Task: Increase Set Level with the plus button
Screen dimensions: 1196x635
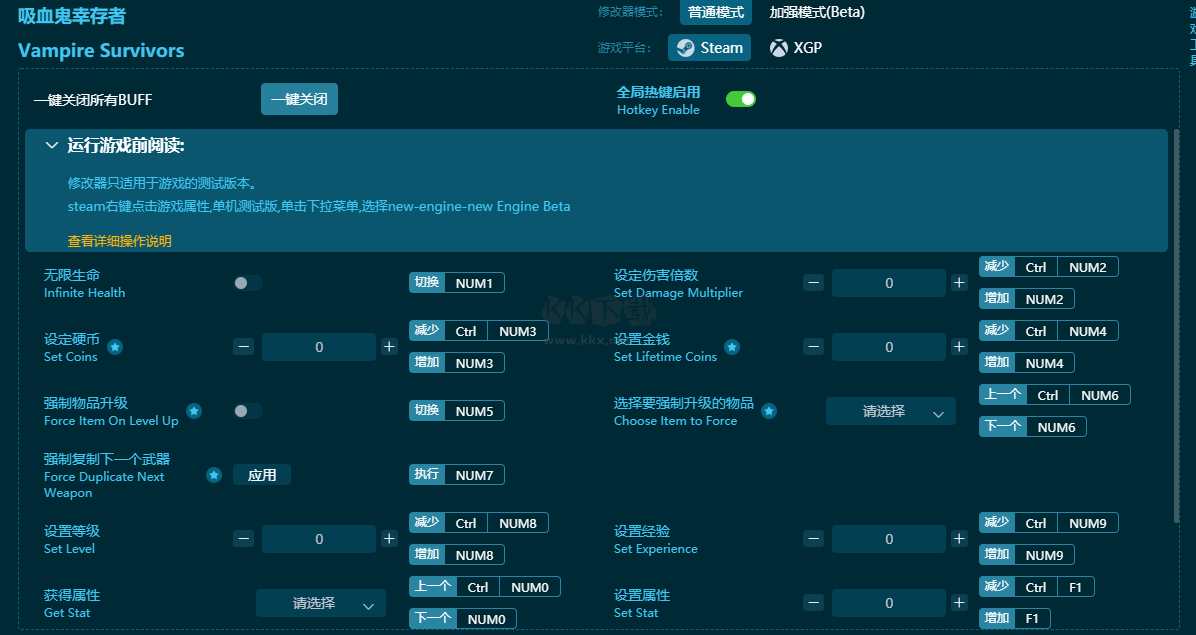Action: [x=389, y=539]
